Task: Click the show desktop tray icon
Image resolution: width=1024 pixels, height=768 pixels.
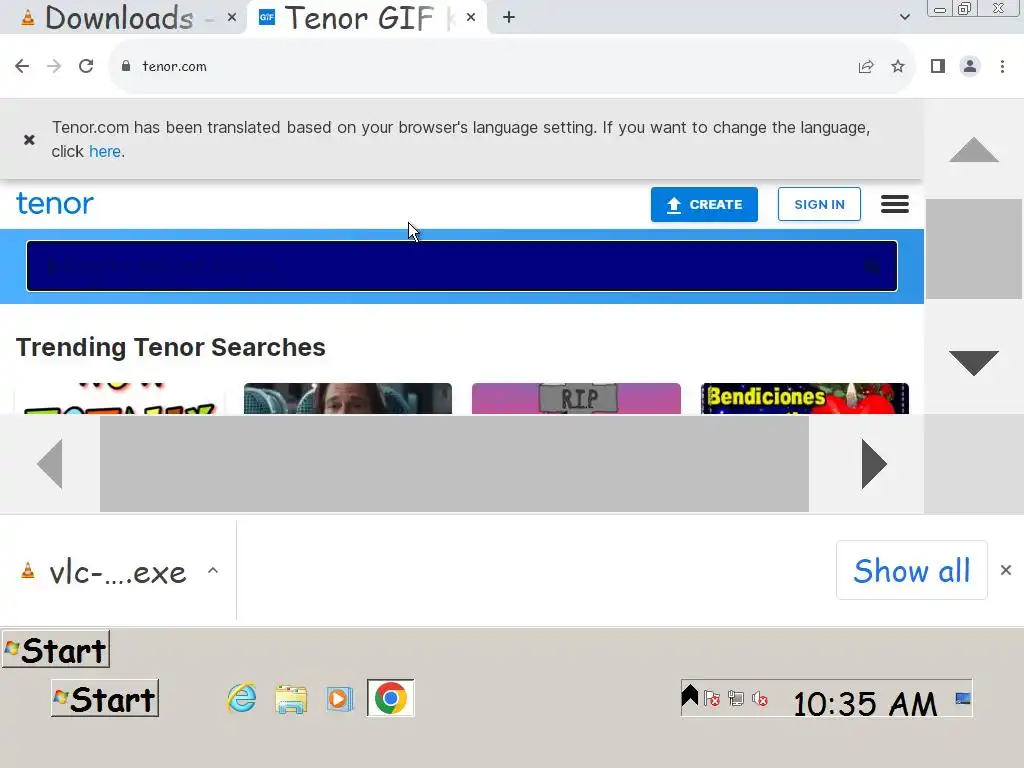Action: [963, 699]
